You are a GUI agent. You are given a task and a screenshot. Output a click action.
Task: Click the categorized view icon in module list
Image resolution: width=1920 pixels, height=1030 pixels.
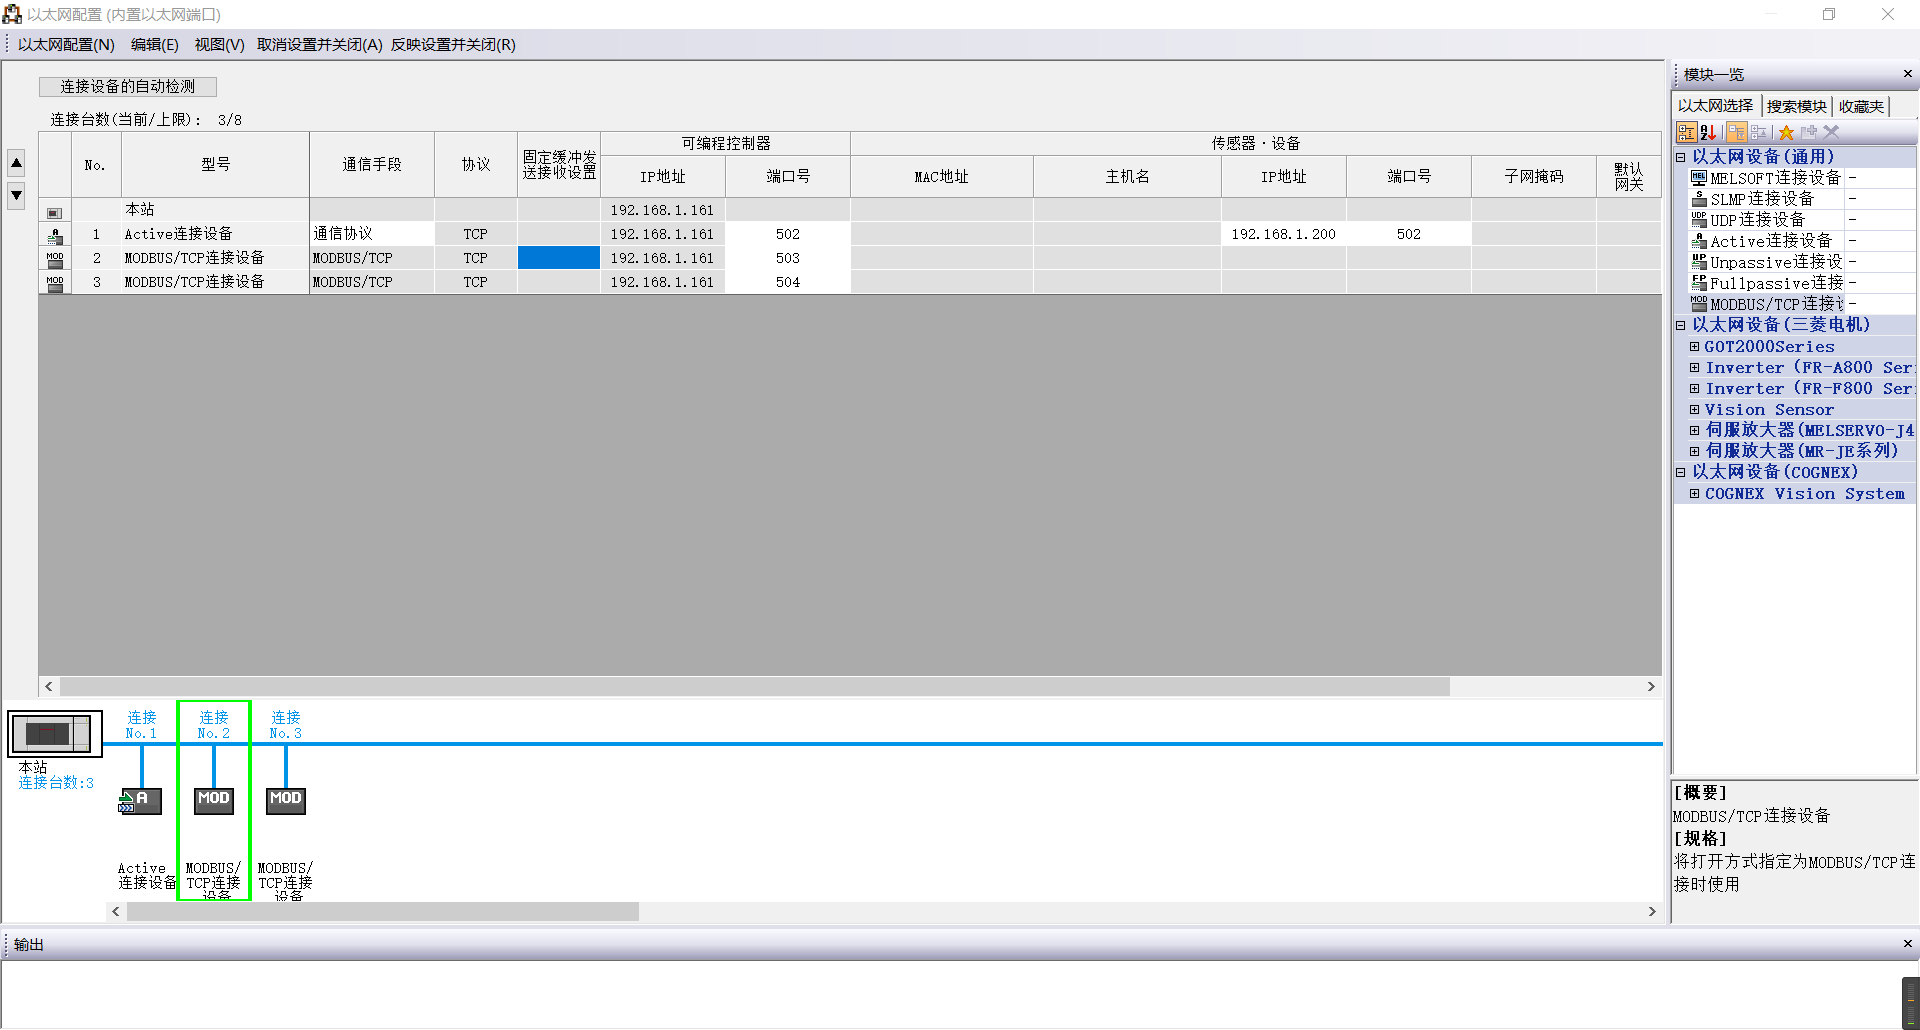coord(1687,132)
